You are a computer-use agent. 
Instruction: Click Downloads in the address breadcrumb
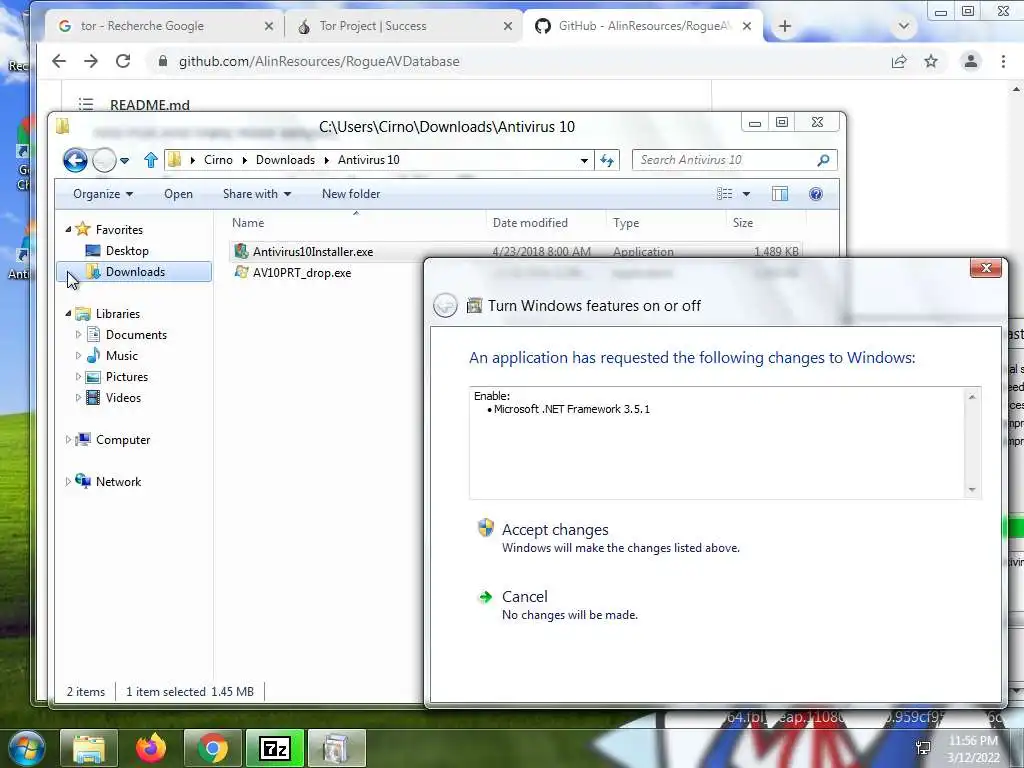pyautogui.click(x=285, y=160)
